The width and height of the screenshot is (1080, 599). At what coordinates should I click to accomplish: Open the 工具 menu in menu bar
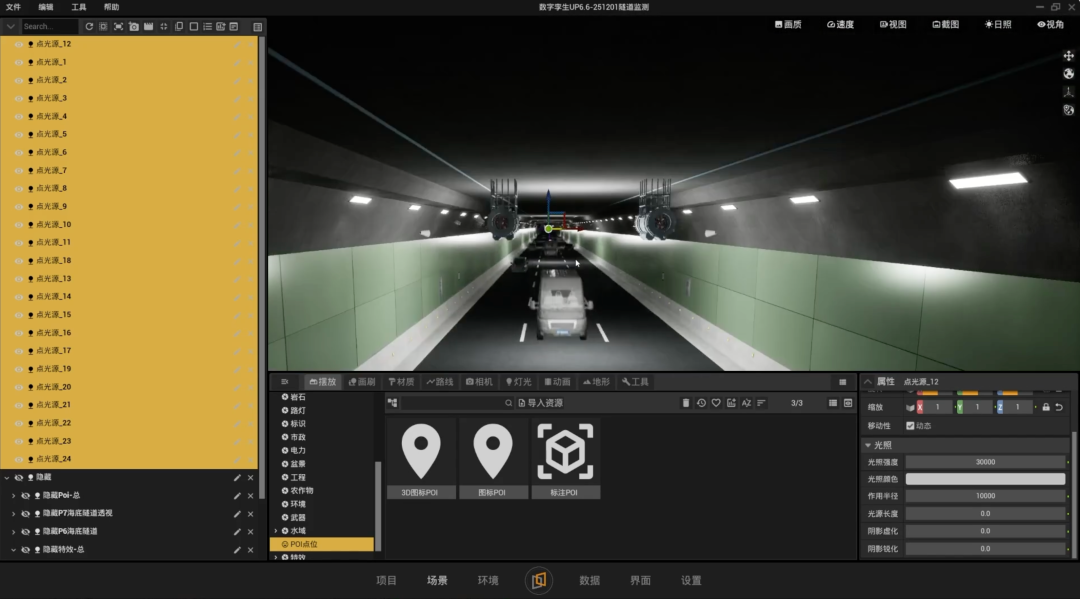tap(79, 7)
